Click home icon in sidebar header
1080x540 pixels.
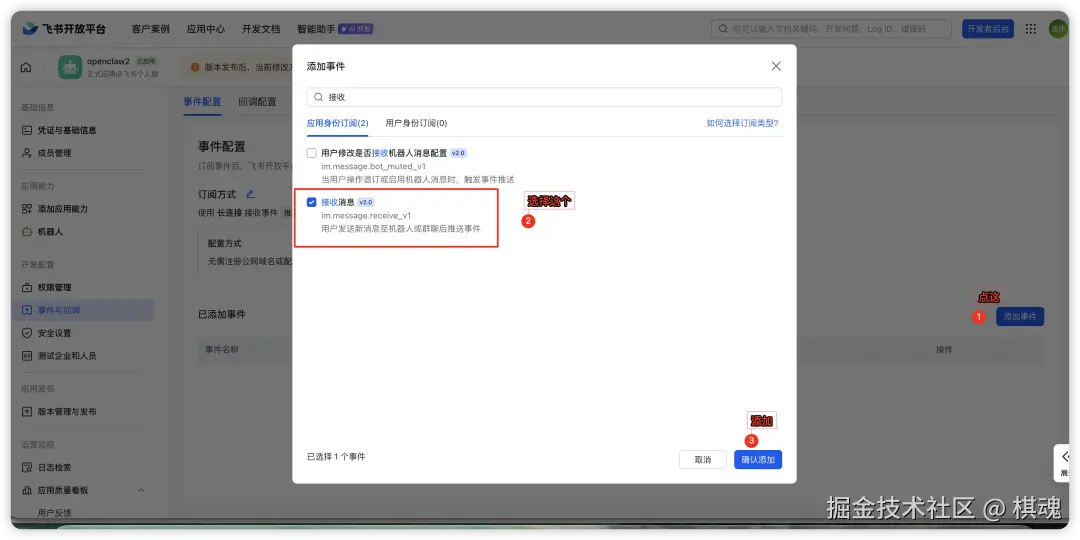(26, 68)
